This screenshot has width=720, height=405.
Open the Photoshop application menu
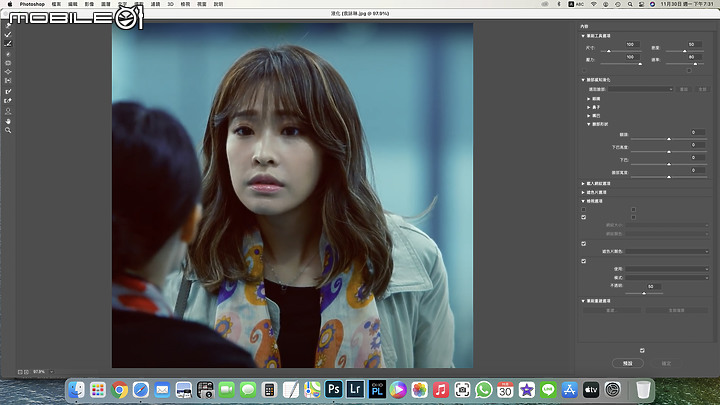pos(32,4)
